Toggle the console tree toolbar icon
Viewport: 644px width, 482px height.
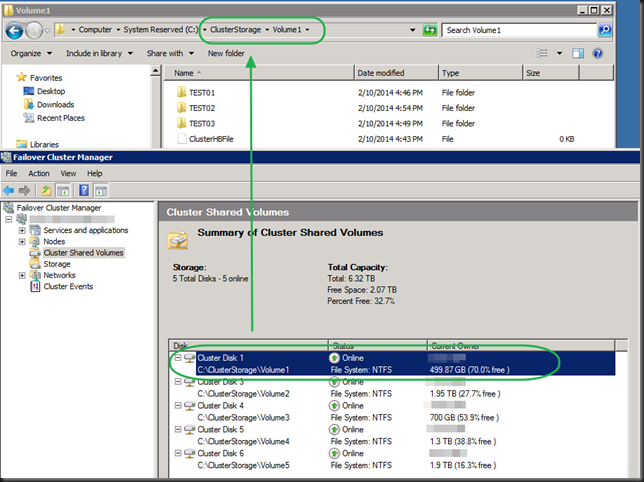click(63, 191)
